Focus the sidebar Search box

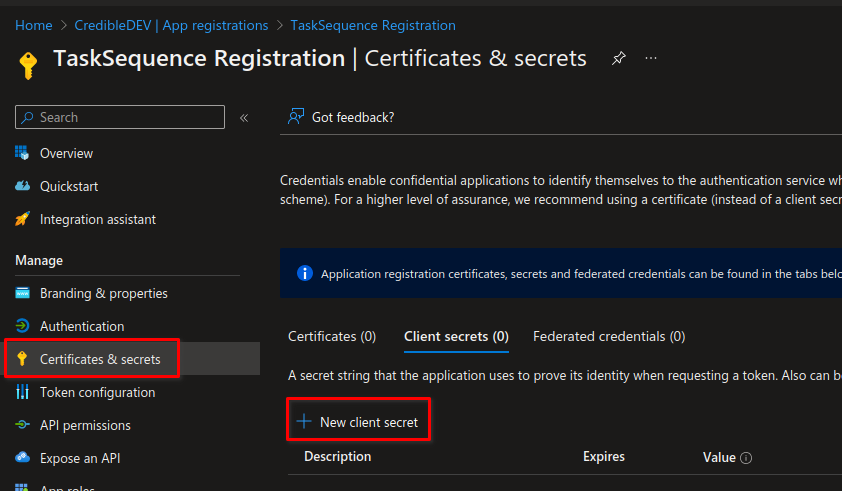(120, 117)
